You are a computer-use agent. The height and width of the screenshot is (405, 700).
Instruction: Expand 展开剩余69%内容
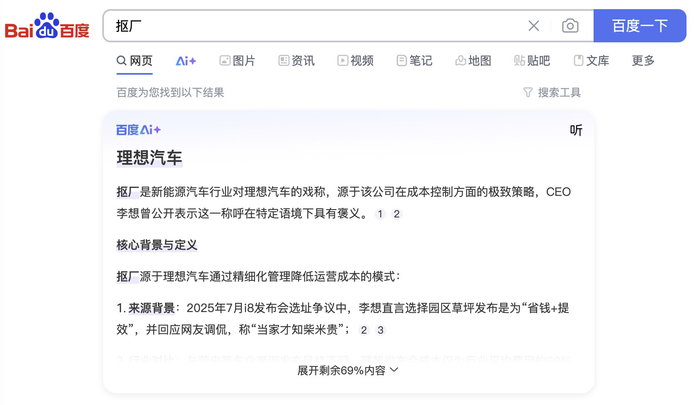pos(348,371)
